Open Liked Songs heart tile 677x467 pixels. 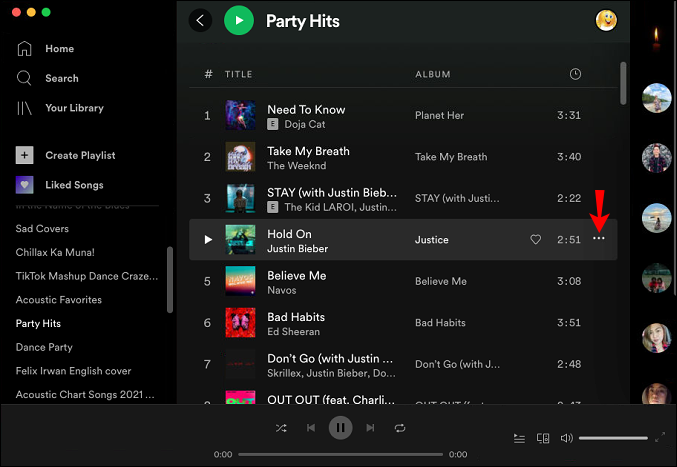click(25, 185)
